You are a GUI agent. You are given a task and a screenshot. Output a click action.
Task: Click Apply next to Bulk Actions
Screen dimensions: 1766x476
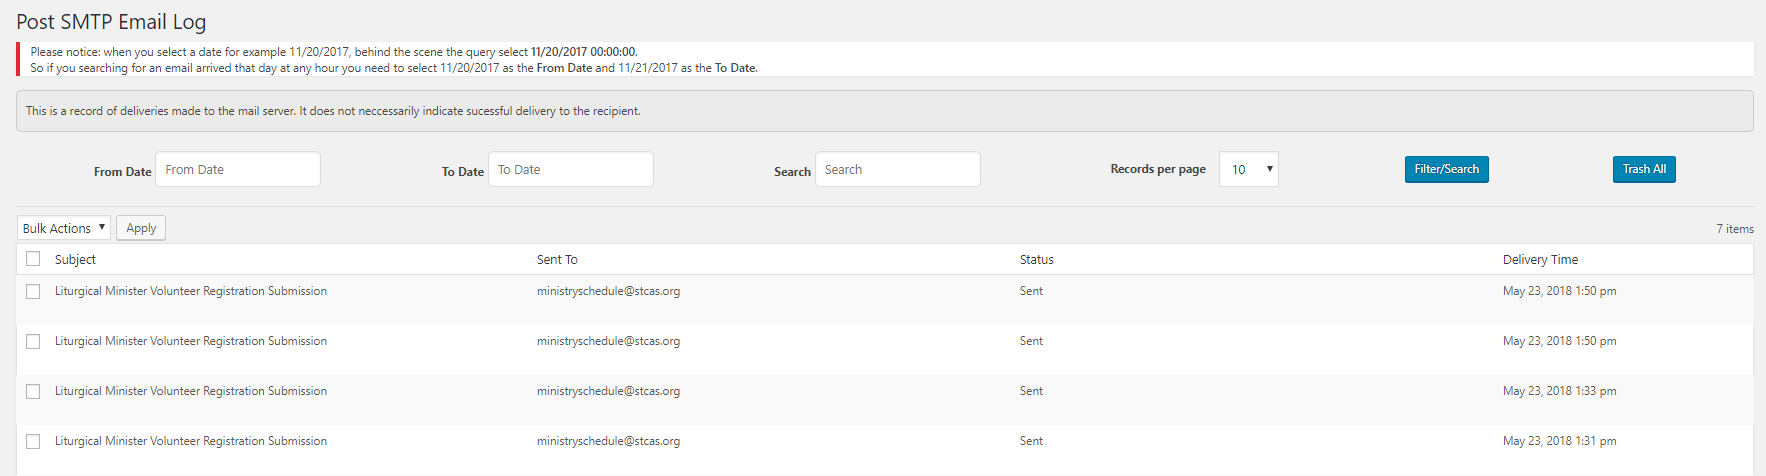coord(141,228)
